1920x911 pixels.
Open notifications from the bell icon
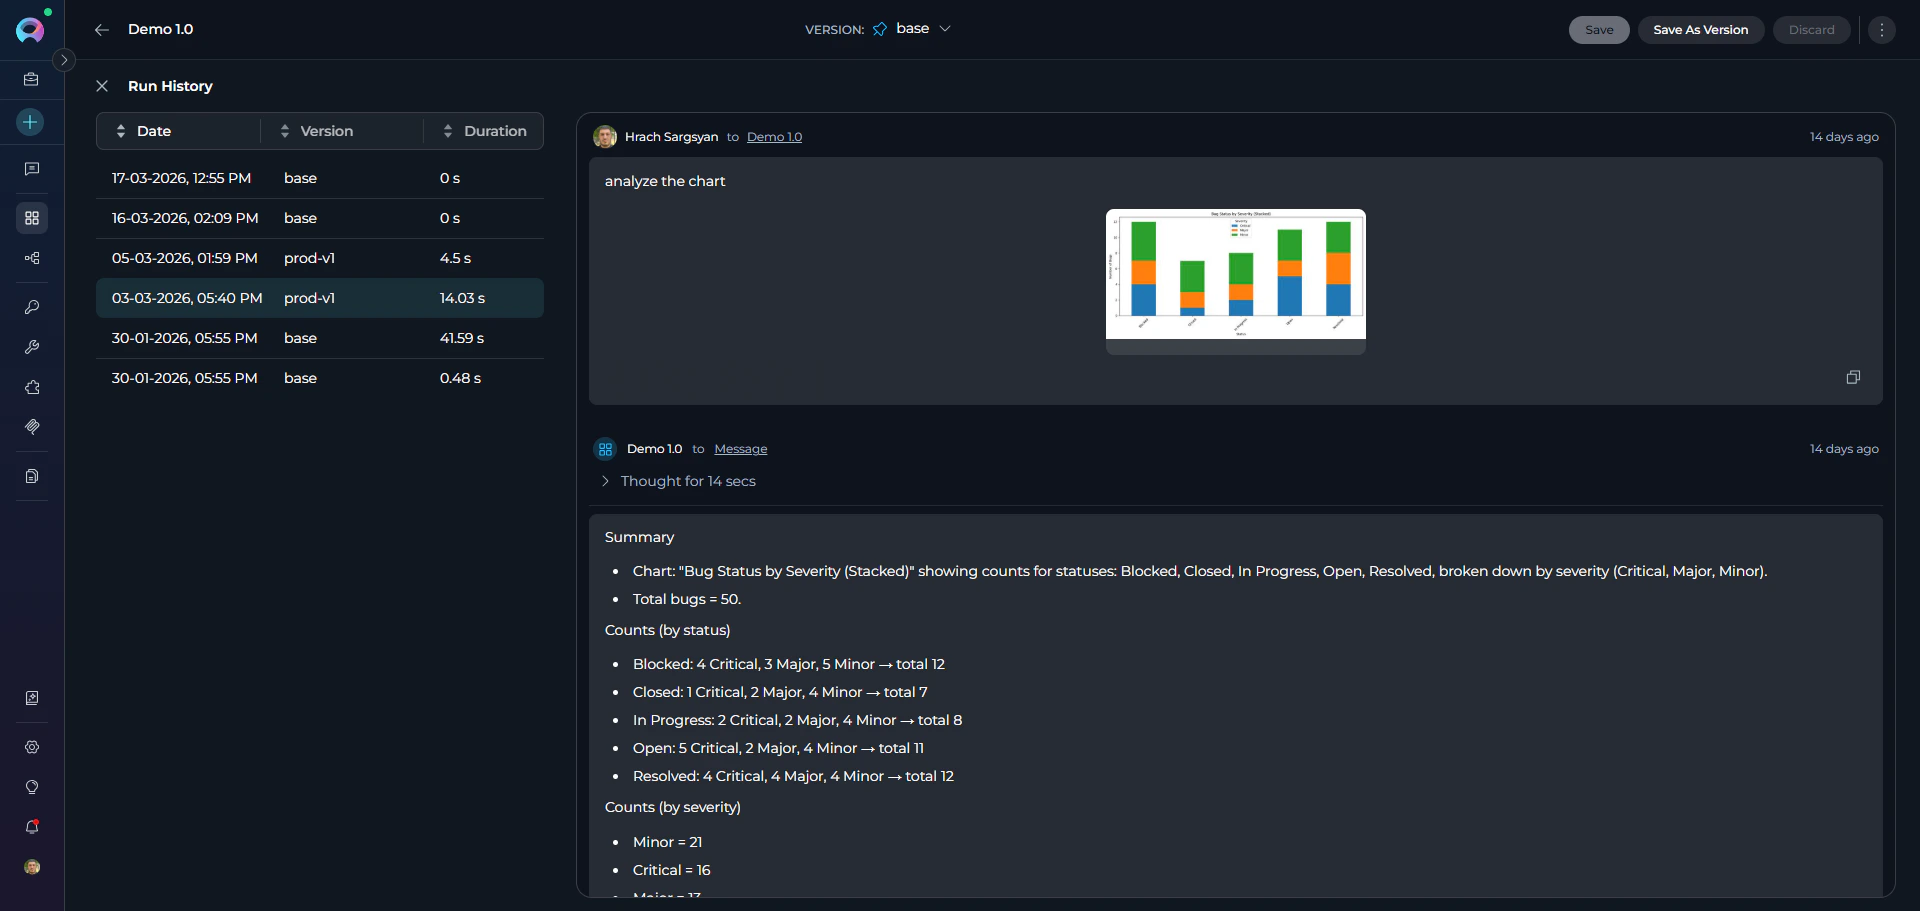[31, 827]
